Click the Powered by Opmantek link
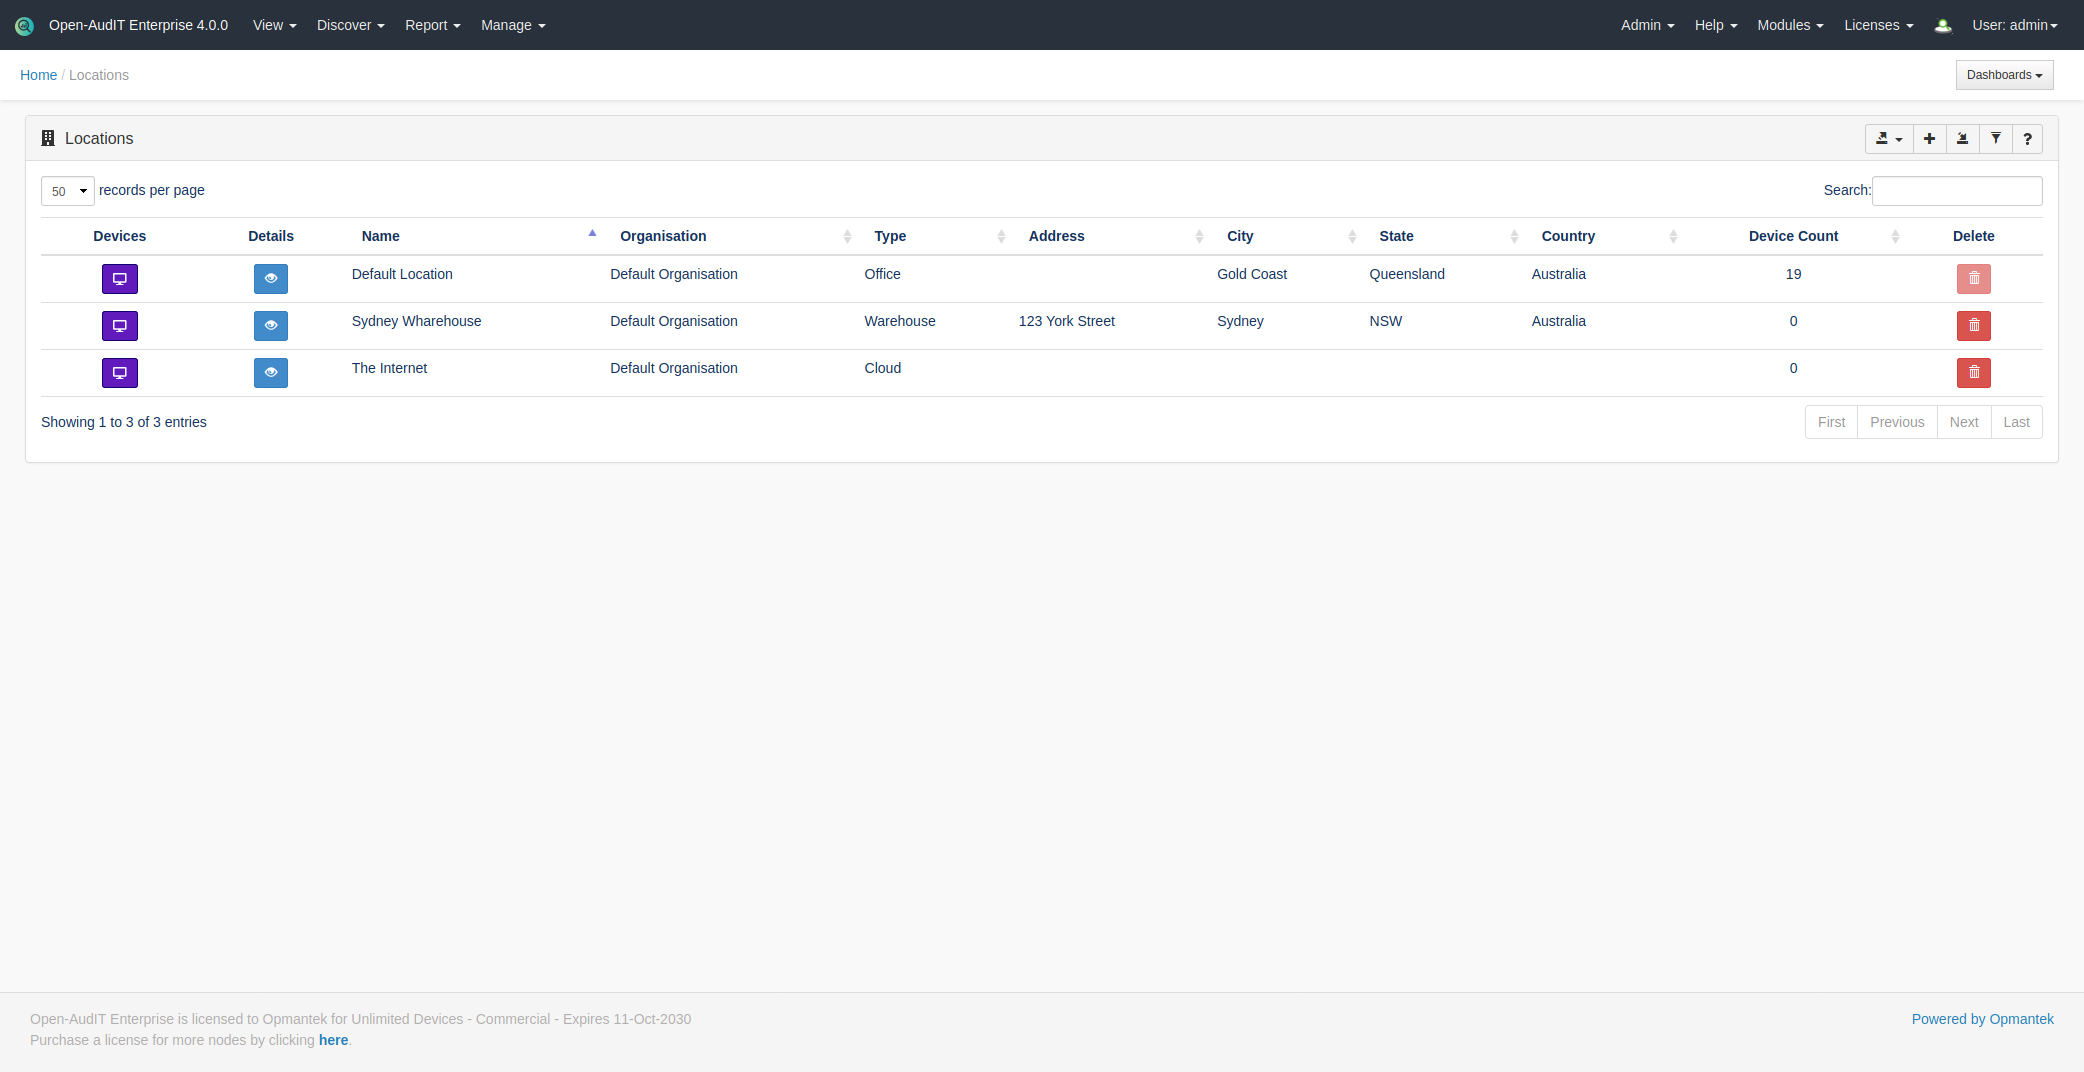 (x=1982, y=1019)
